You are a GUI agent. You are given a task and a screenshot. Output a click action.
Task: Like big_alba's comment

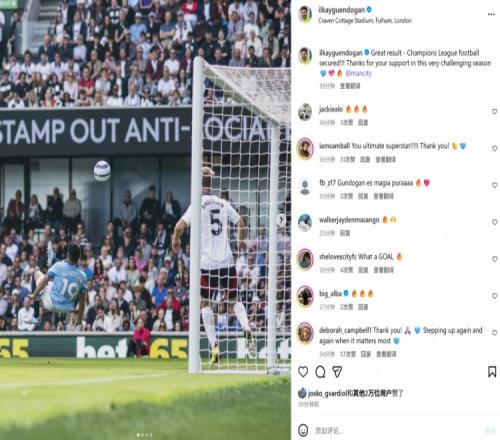pos(495,296)
